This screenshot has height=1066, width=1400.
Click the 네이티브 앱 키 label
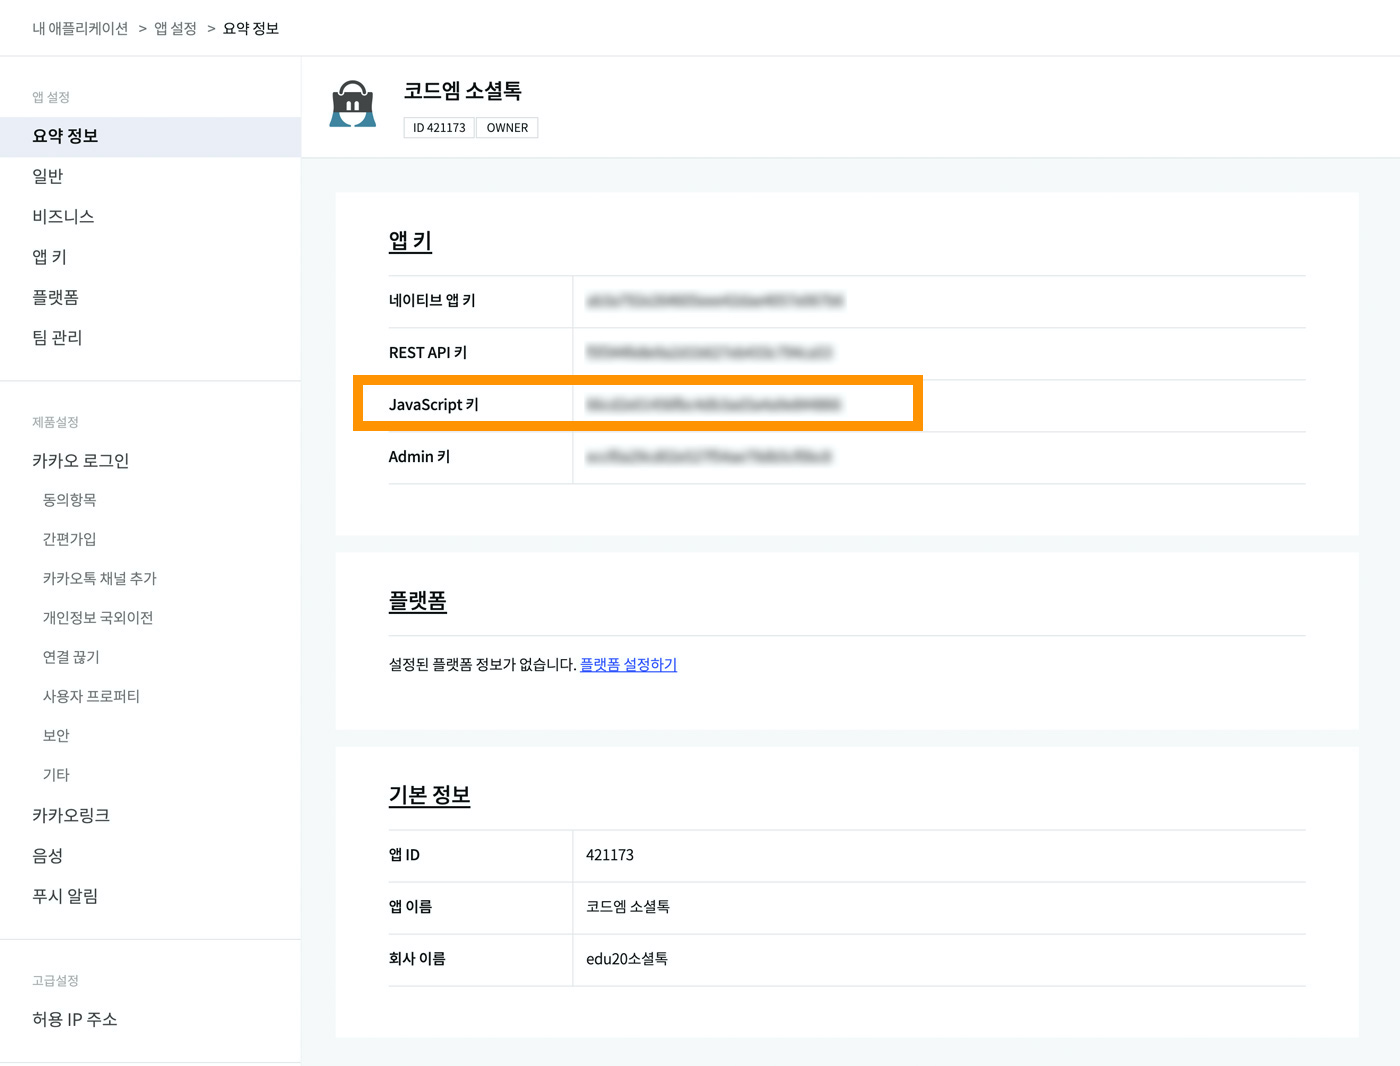[432, 300]
